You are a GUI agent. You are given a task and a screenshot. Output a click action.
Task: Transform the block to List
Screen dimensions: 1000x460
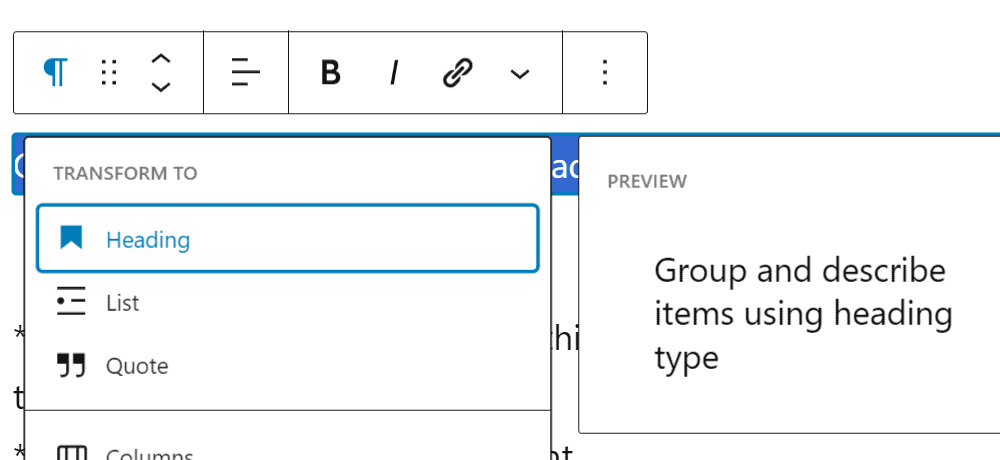tap(123, 303)
